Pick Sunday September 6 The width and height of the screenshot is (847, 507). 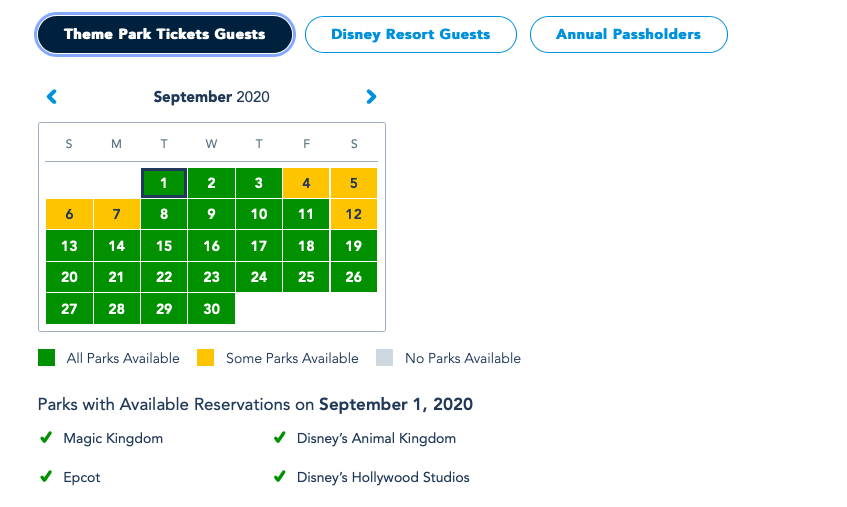tap(69, 214)
